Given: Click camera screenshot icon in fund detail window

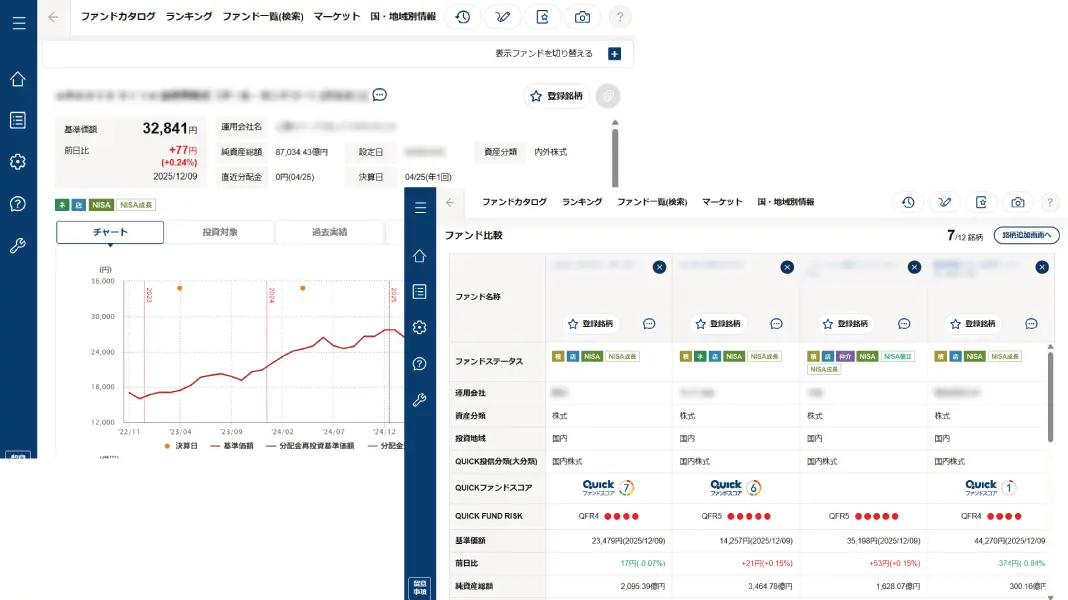Looking at the screenshot, I should 582,17.
